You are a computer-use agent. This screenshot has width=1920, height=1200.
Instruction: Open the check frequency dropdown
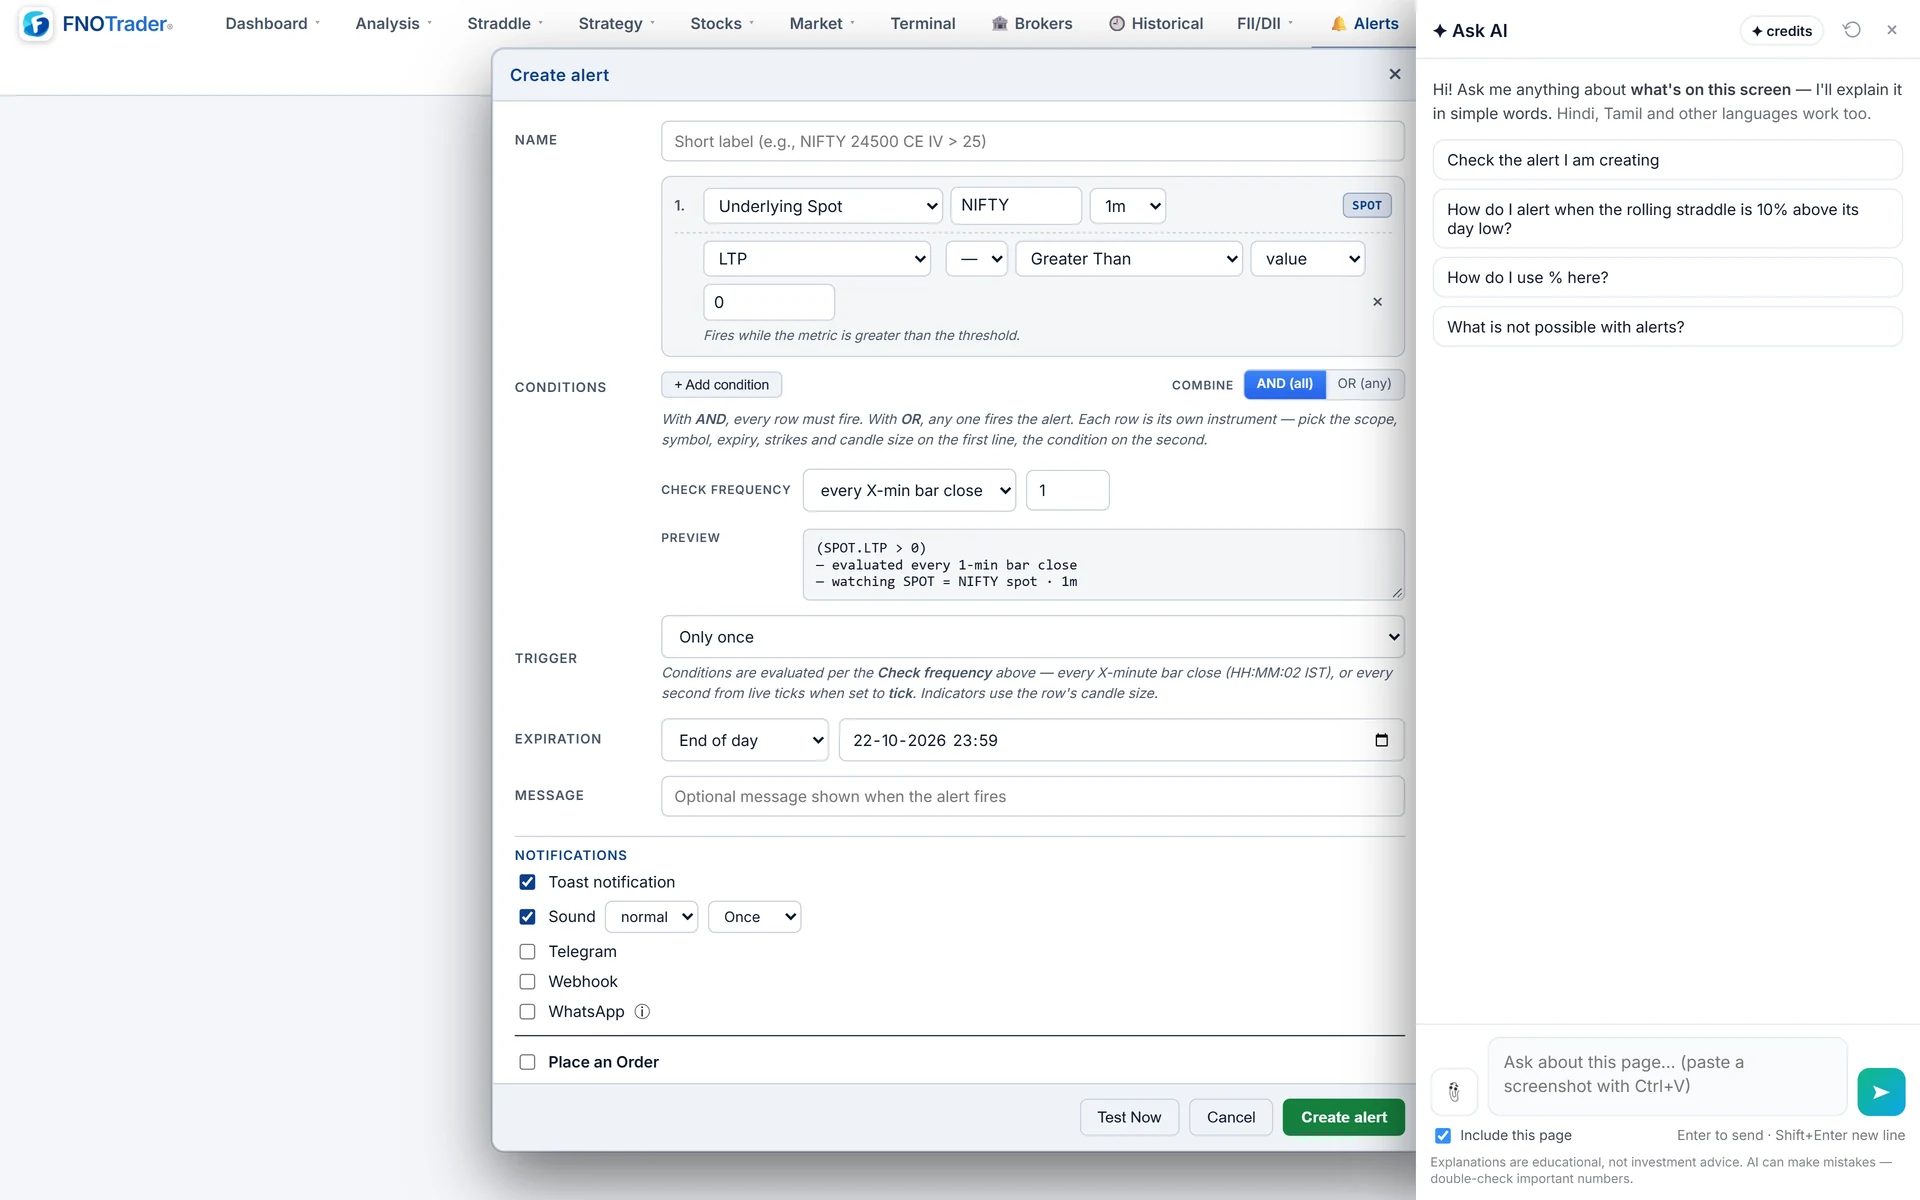pyautogui.click(x=909, y=491)
